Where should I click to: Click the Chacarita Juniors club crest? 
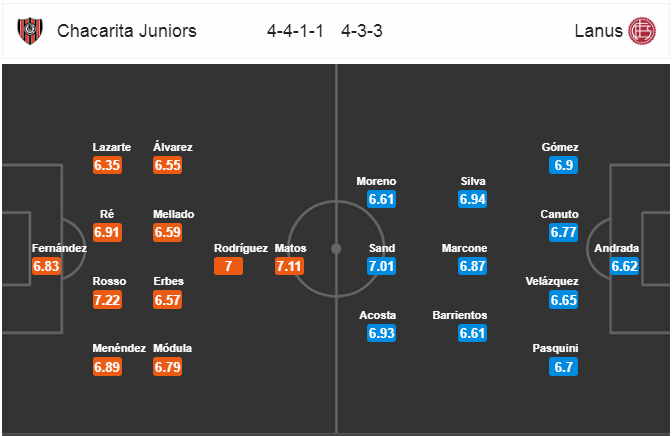click(30, 31)
